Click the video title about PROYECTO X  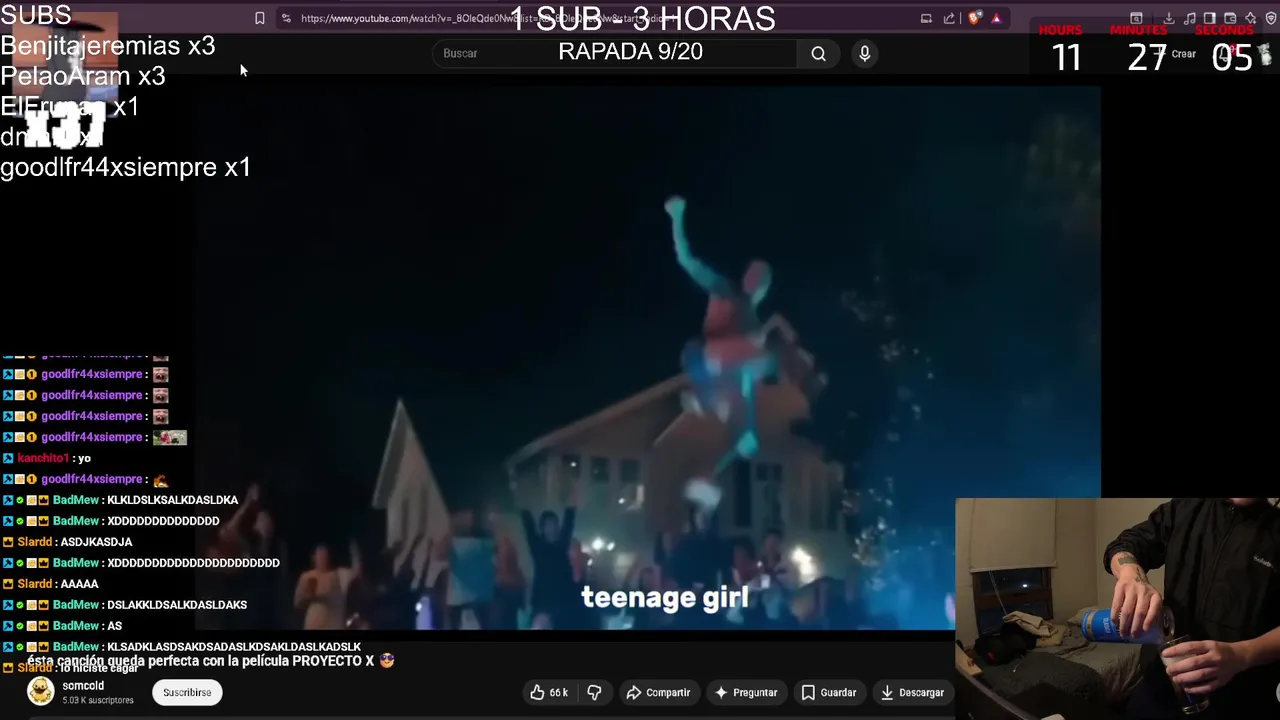tap(211, 661)
